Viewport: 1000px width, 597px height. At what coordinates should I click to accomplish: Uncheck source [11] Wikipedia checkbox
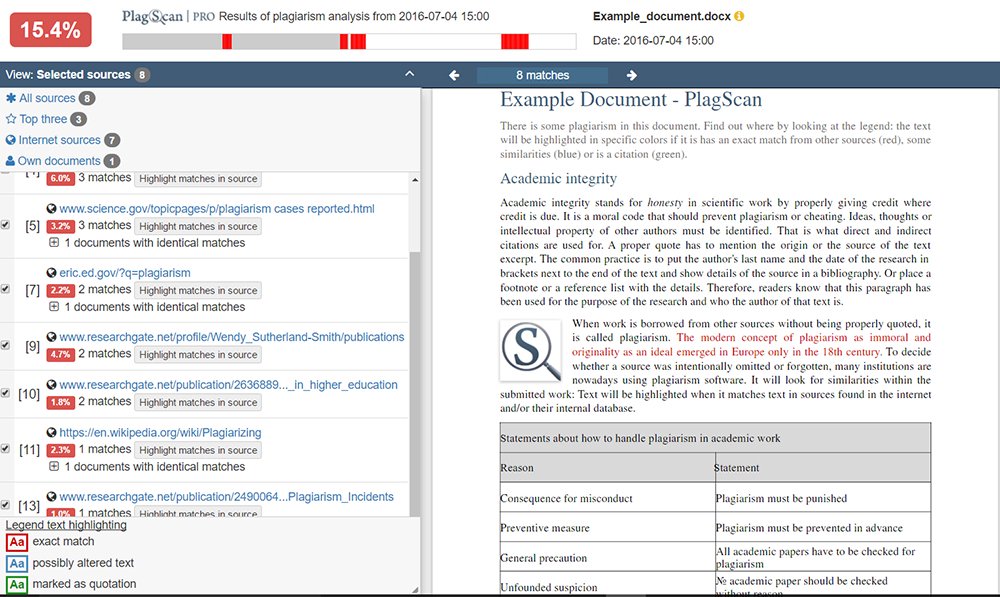5,448
